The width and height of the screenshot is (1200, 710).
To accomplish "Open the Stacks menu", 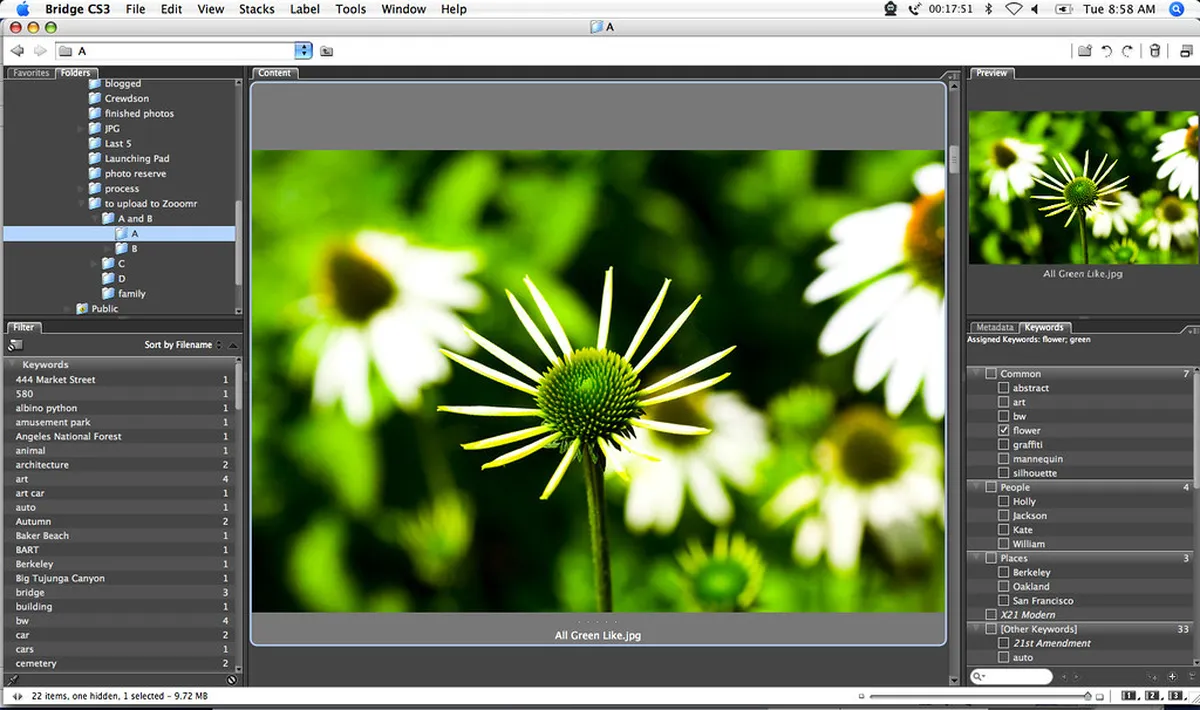I will (x=256, y=9).
